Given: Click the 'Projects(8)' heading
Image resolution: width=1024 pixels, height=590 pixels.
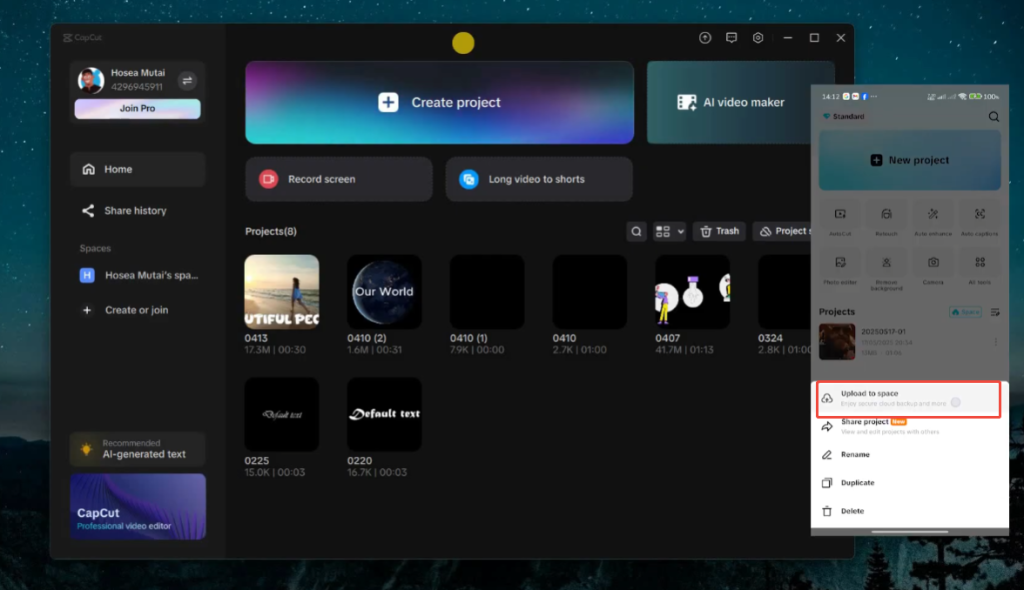Looking at the screenshot, I should (x=270, y=231).
